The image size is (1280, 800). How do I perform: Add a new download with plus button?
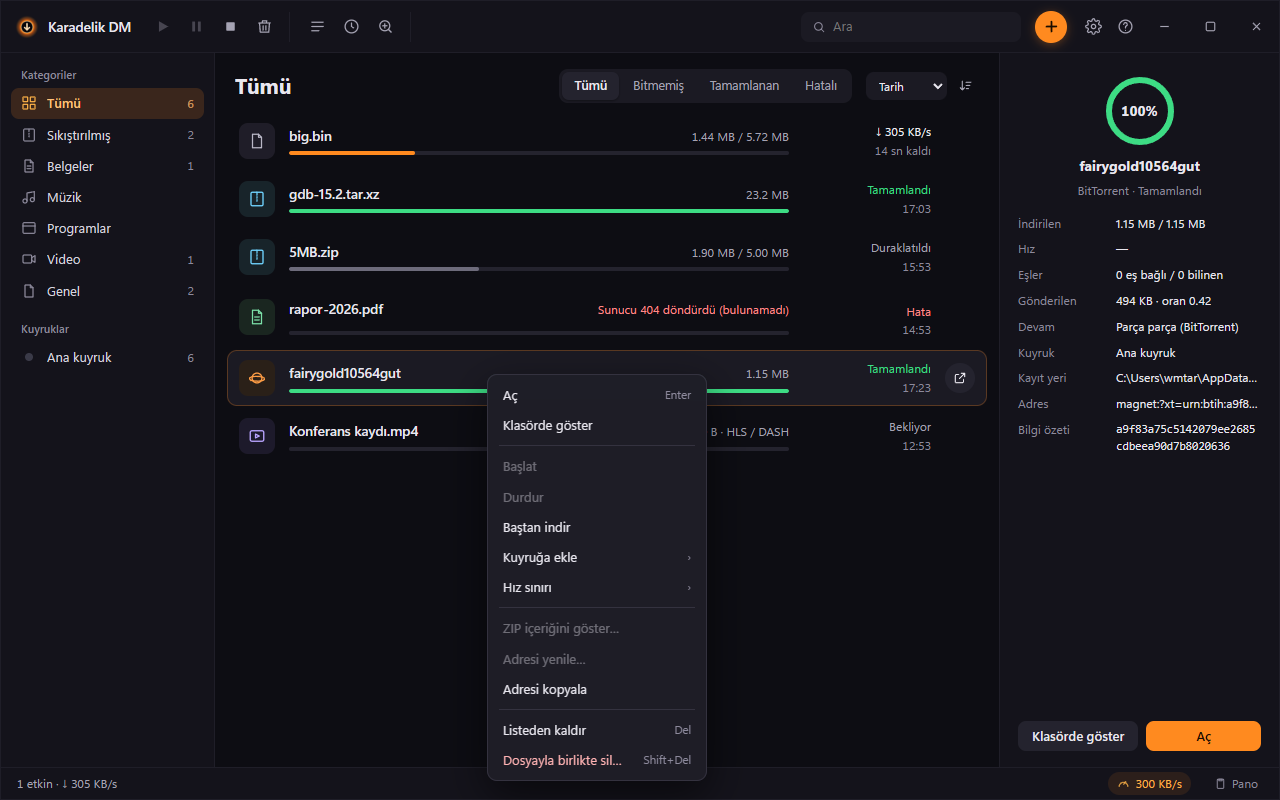pos(1051,27)
